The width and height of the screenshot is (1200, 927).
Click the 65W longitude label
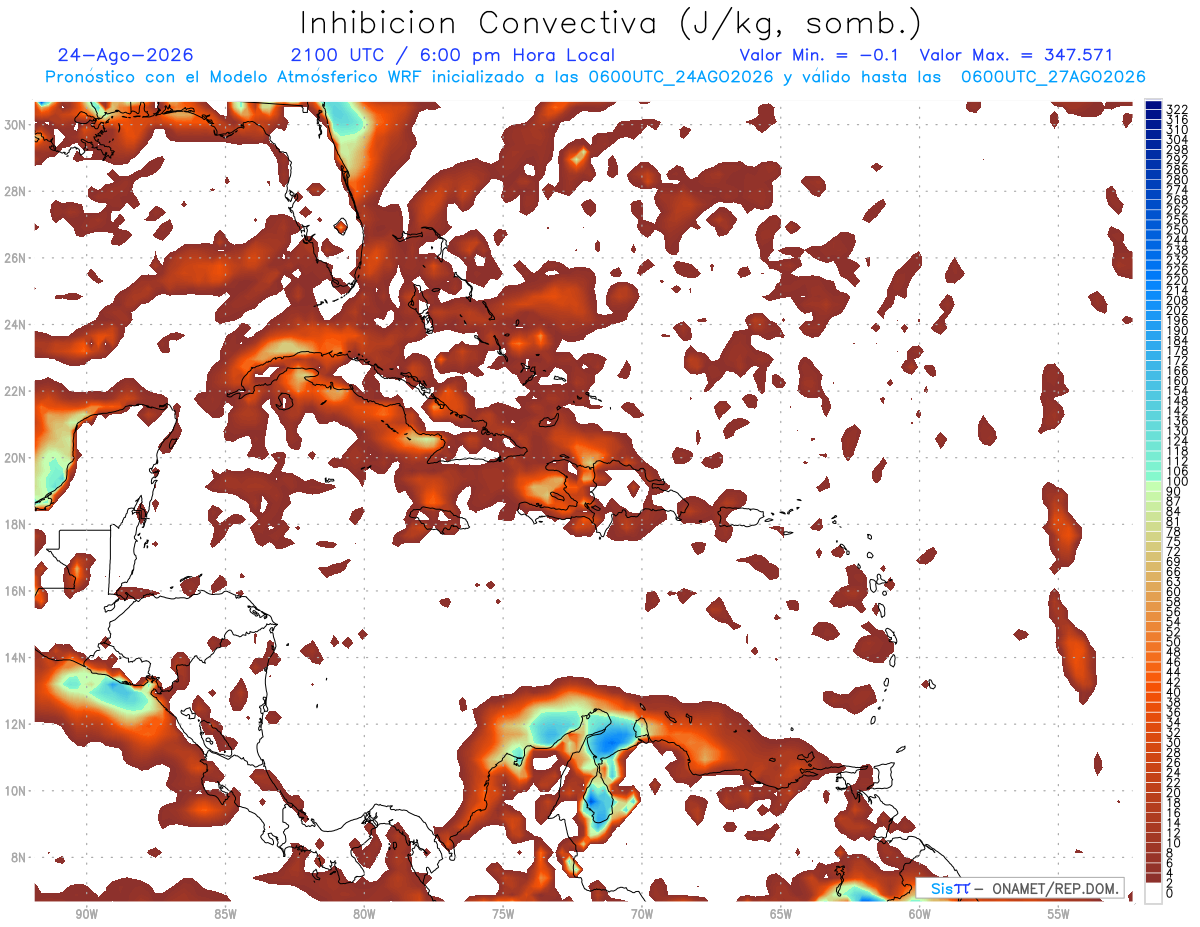(781, 914)
